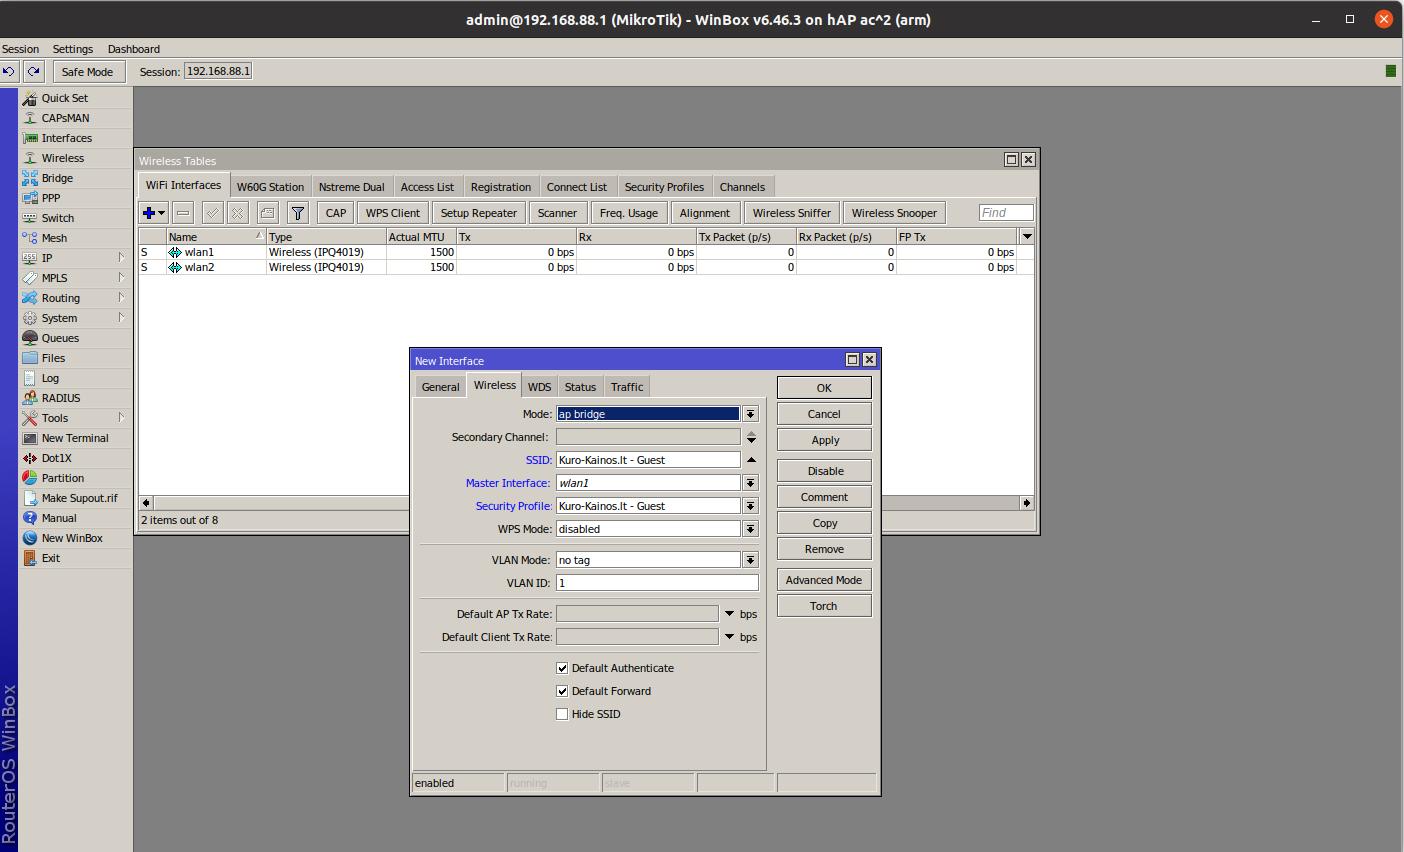The width and height of the screenshot is (1404, 852).
Task: Open RADIUS sidebar item
Action: click(60, 398)
